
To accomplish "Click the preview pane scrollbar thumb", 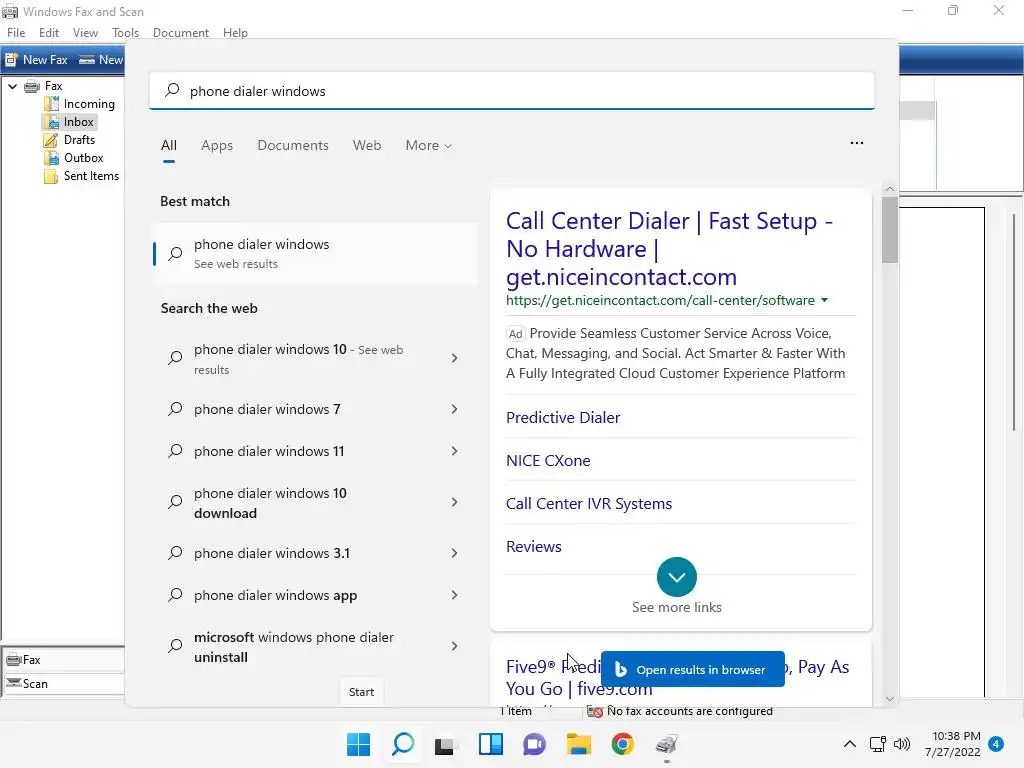I will click(x=889, y=230).
